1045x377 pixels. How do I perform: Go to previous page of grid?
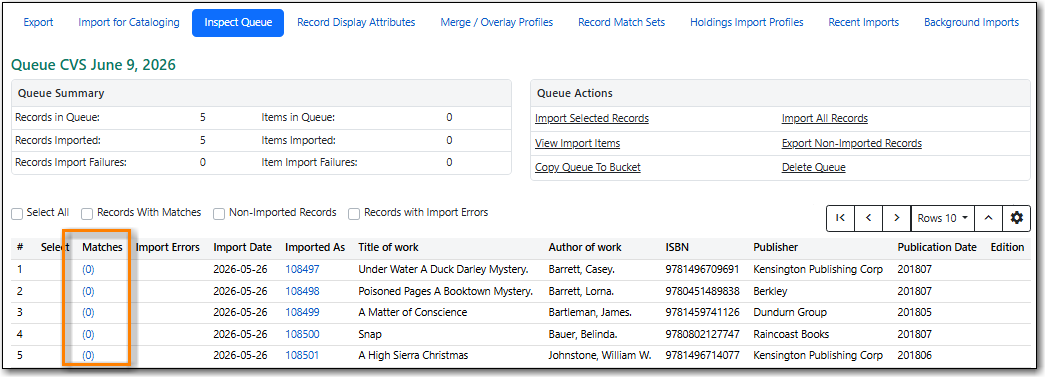coord(868,218)
